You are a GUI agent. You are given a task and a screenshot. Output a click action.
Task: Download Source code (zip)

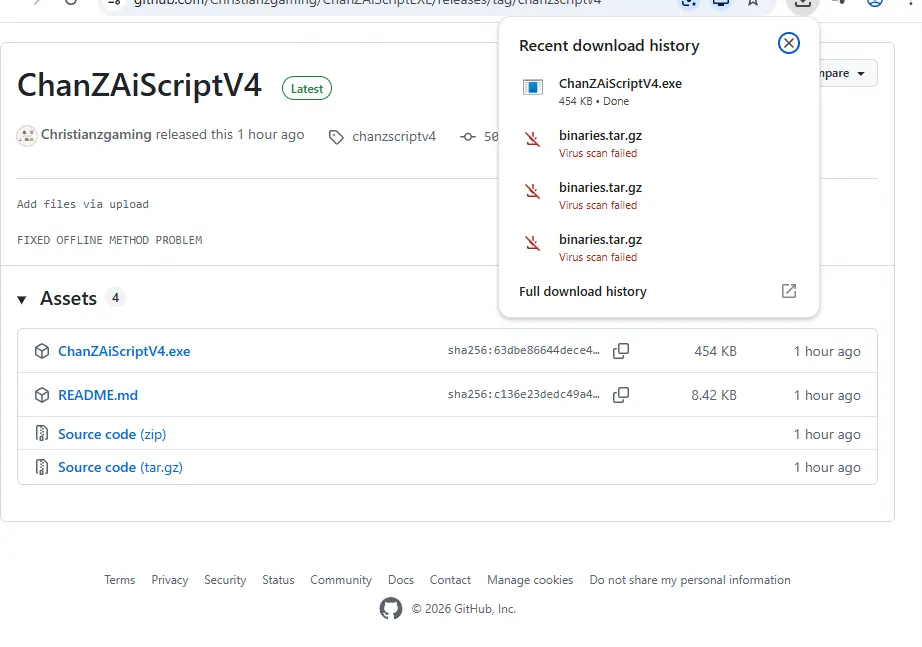[x=112, y=434]
